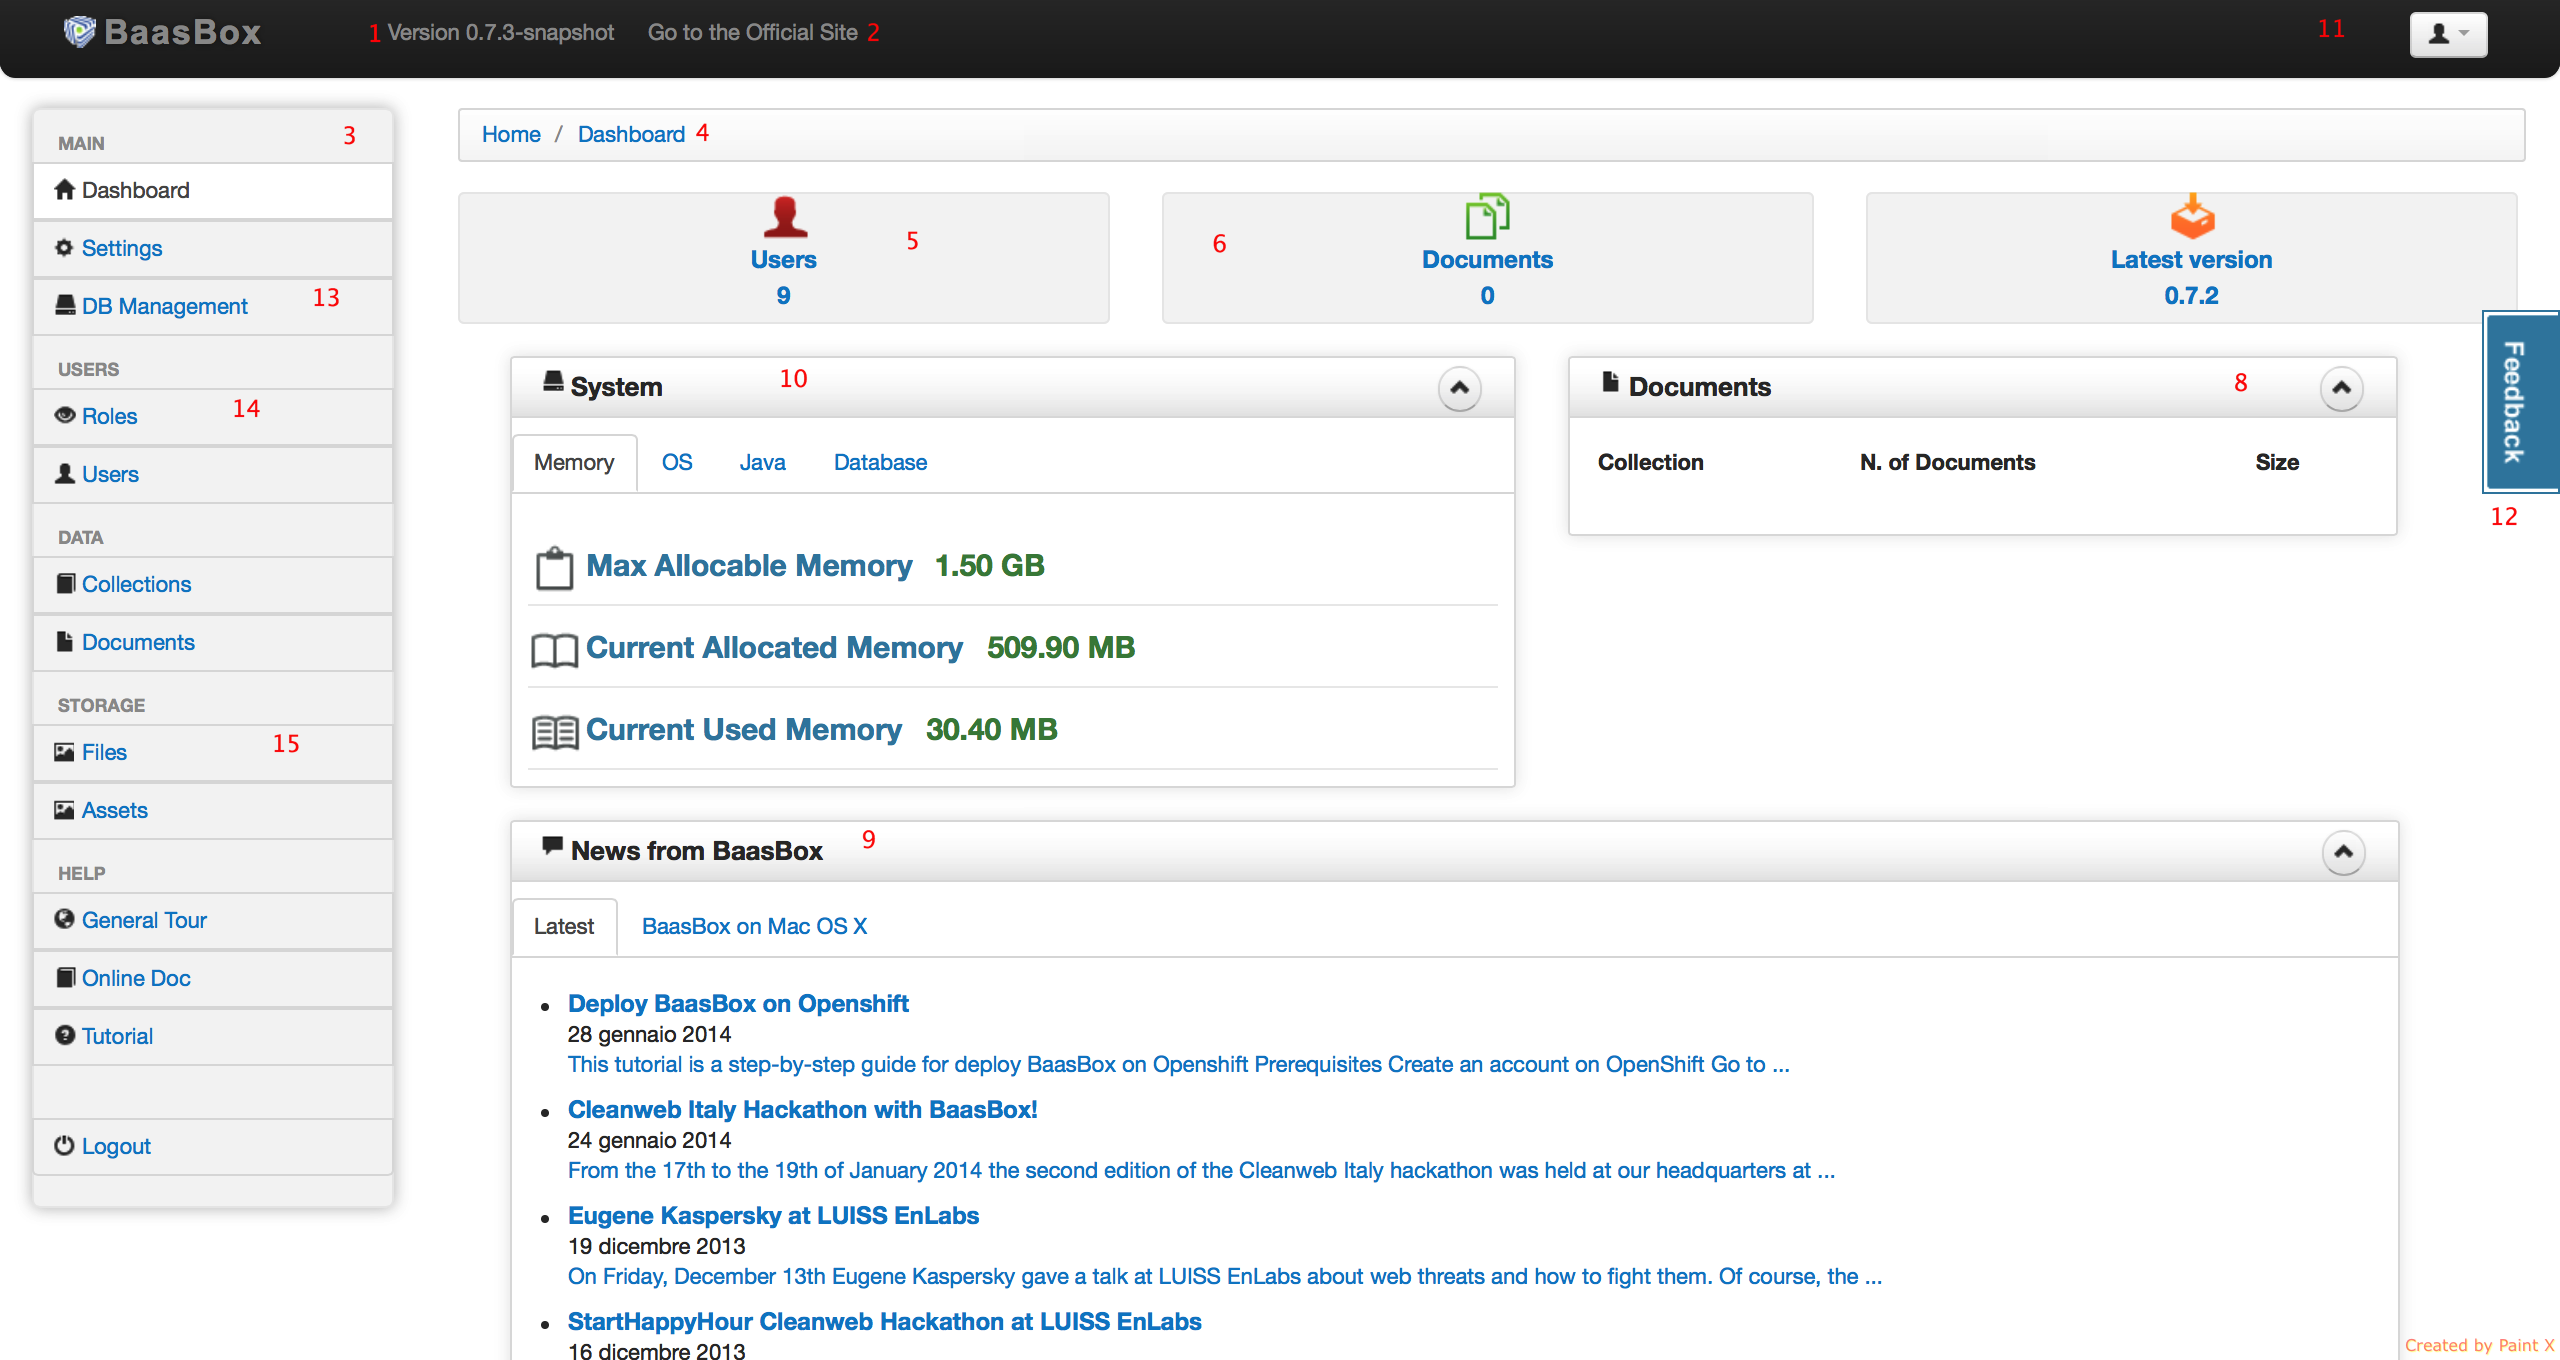Open the Files storage page
Viewport: 2560px width, 1360px height.
212,752
